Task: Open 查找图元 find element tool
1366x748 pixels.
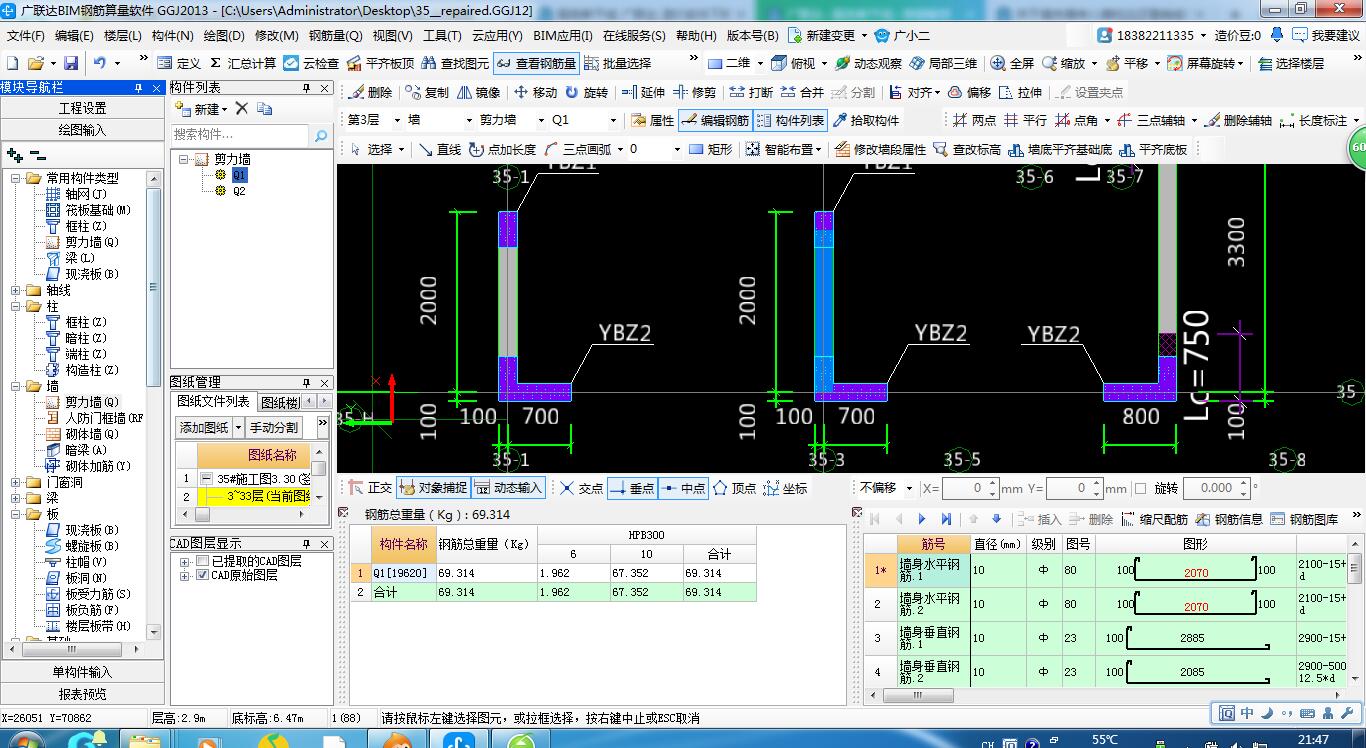Action: pos(455,63)
